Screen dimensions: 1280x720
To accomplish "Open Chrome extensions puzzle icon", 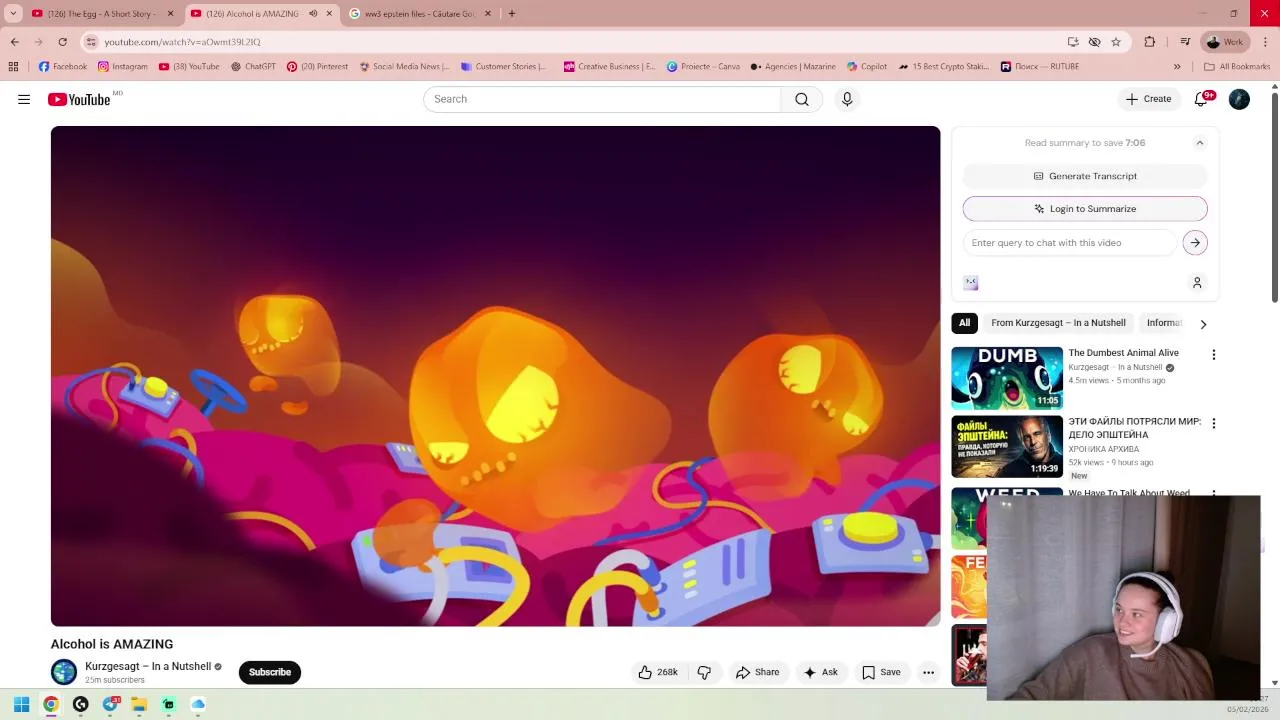I will pos(1150,42).
